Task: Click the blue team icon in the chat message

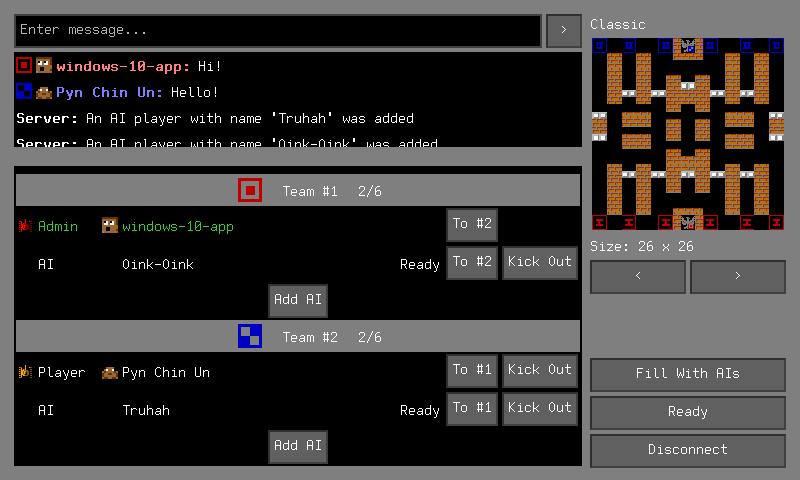Action: 24,92
